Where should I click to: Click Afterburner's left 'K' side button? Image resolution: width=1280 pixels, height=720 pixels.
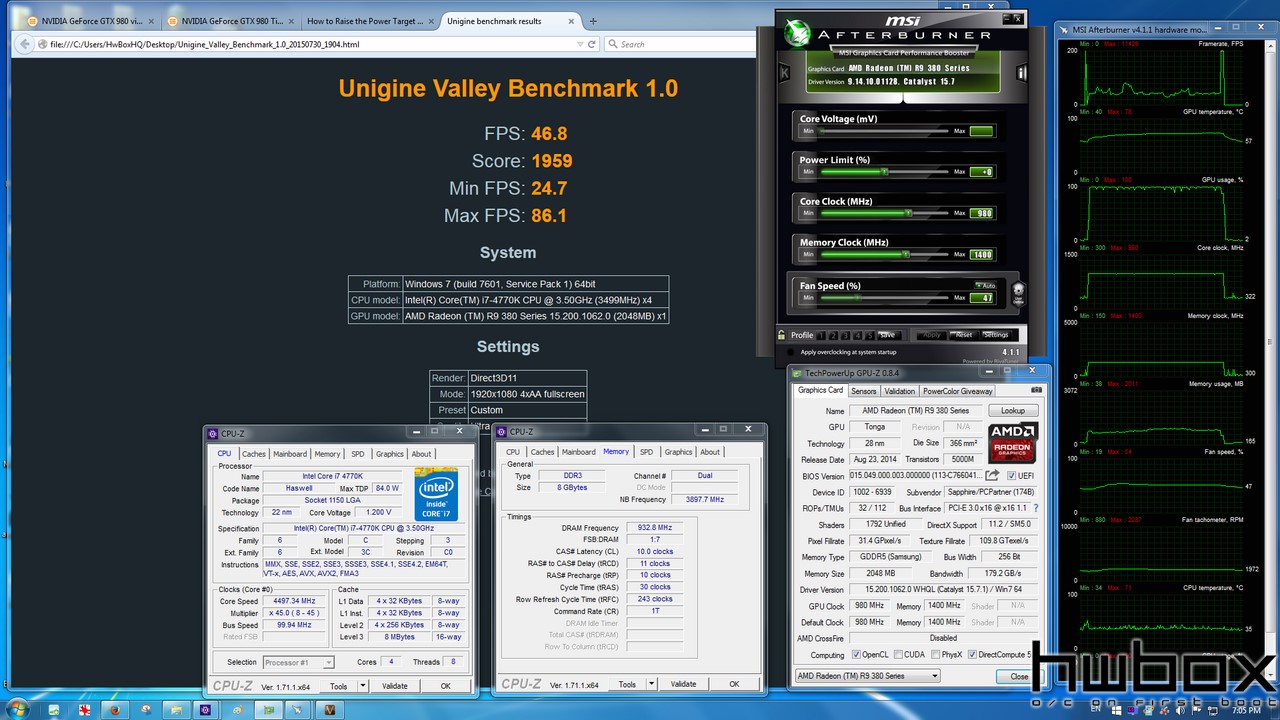click(784, 72)
